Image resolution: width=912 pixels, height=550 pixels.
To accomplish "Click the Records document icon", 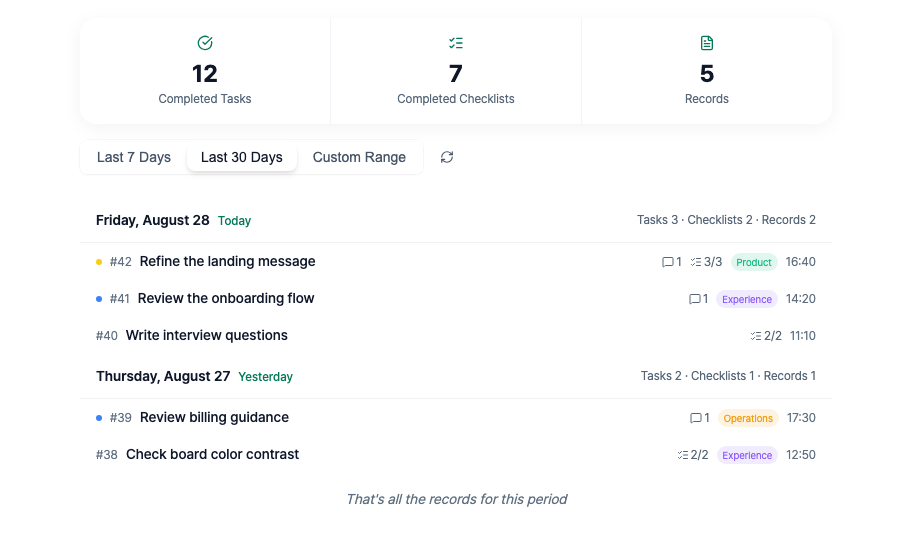I will click(707, 43).
